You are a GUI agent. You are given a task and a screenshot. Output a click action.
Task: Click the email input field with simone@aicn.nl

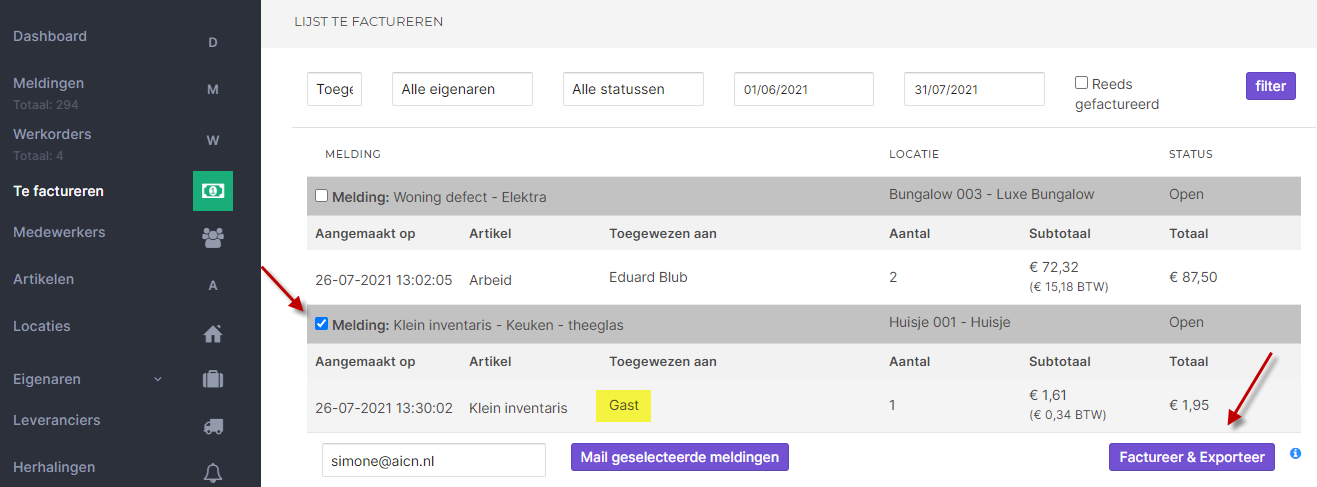click(433, 460)
